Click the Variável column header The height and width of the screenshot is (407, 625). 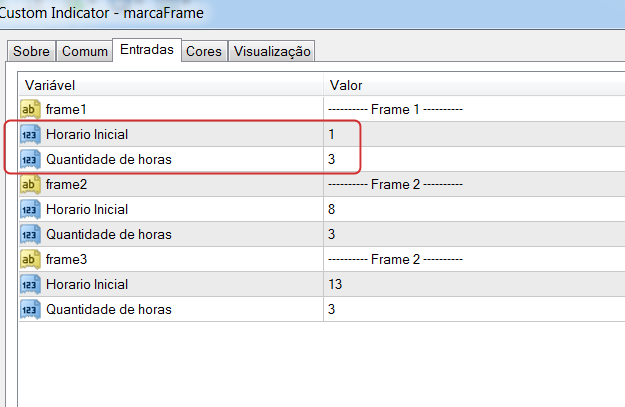pos(171,85)
